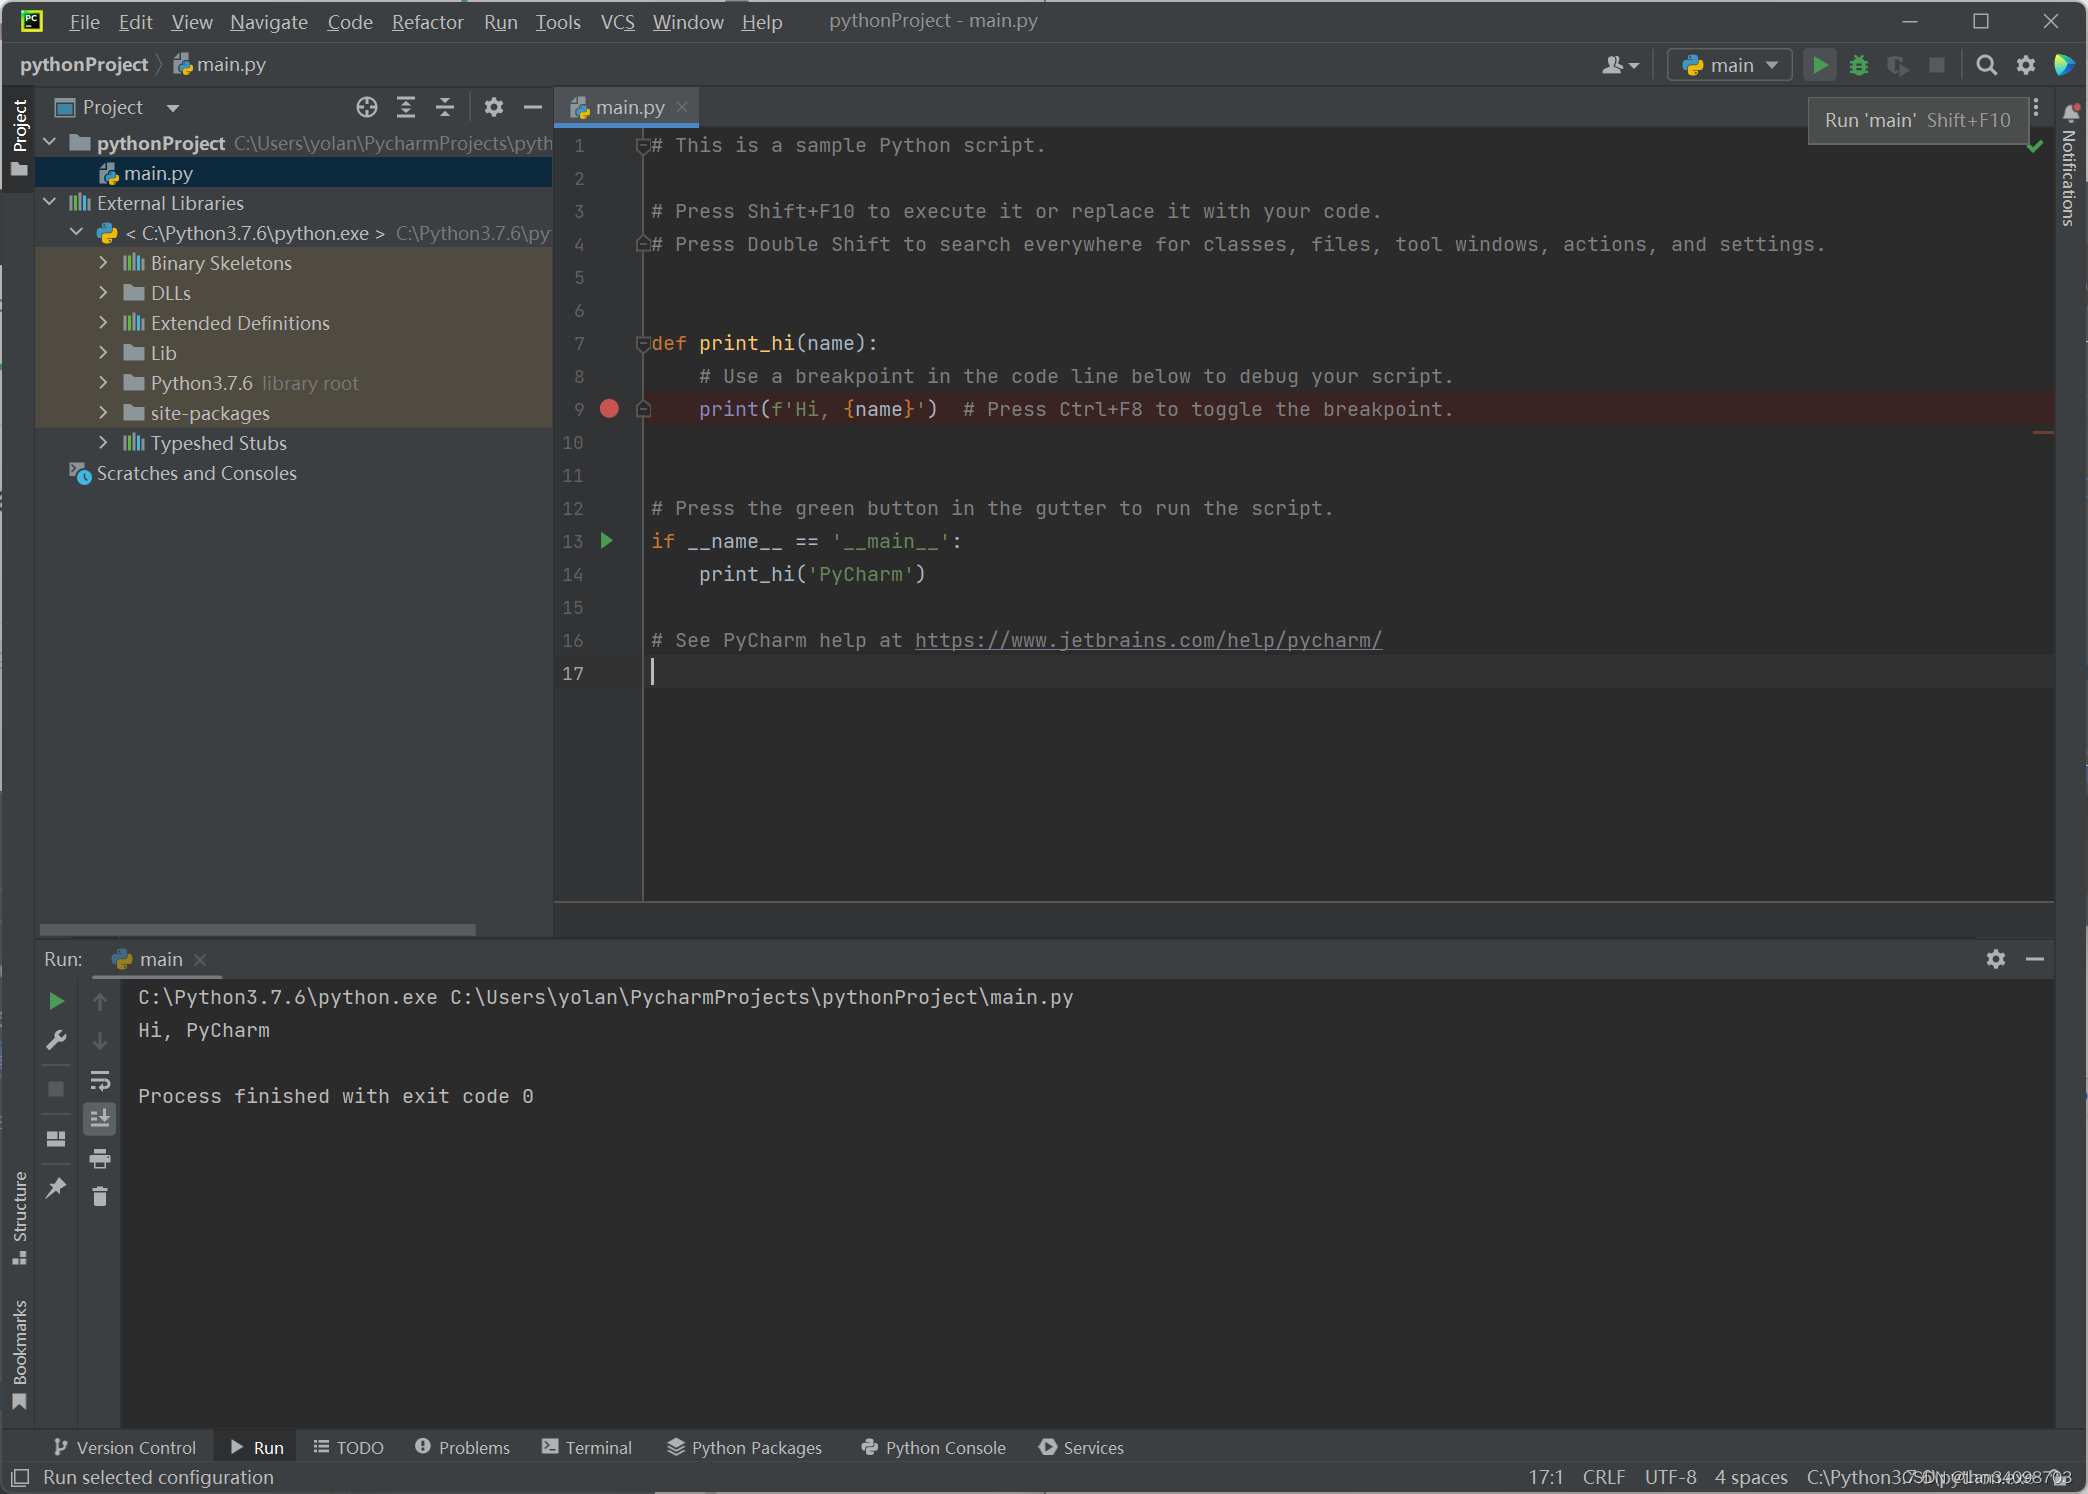Collapse the External Libraries node
Viewport: 2088px width, 1494px height.
tap(49, 202)
